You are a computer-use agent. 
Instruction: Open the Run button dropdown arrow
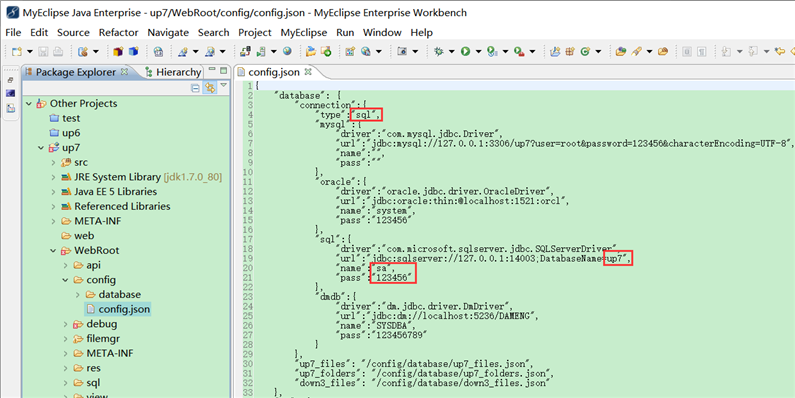pos(479,51)
